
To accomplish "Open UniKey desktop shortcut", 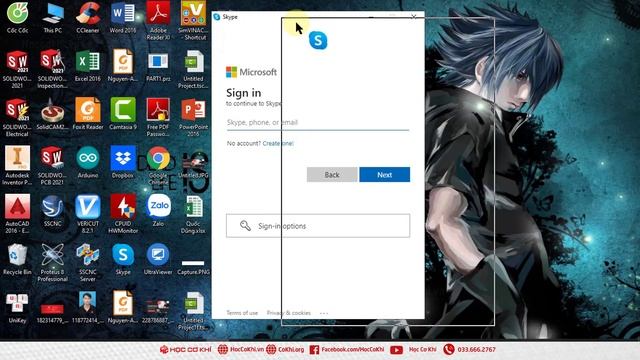I will click(x=17, y=304).
